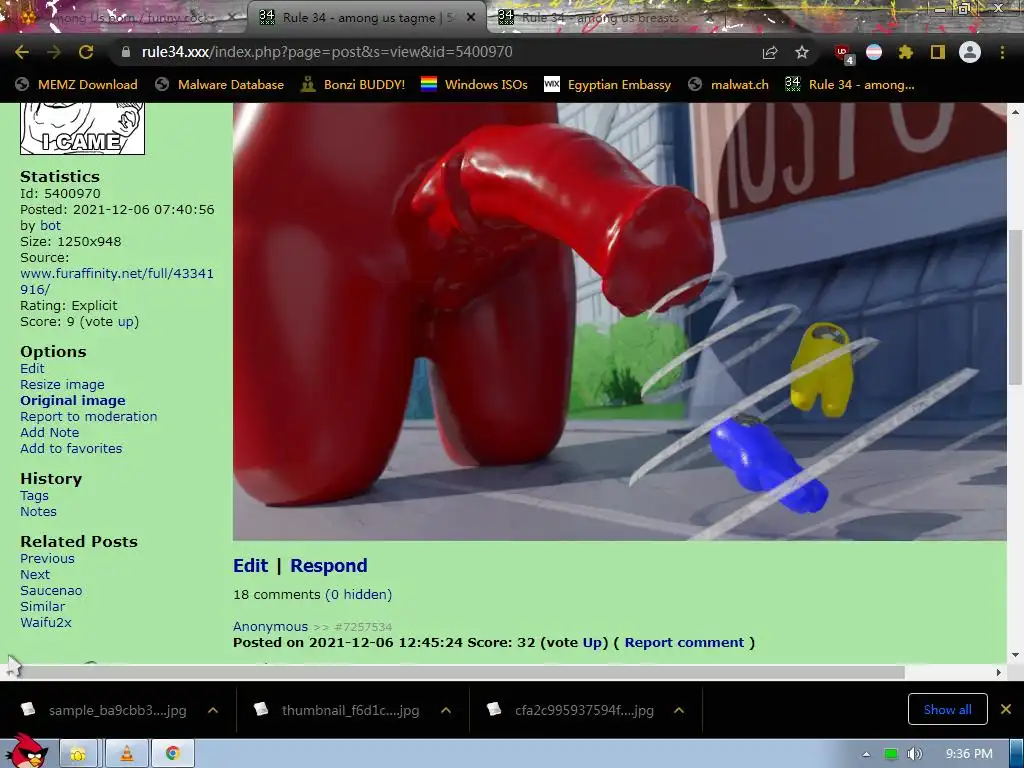Screen dimensions: 1024x768
Task: Go to Previous related post
Action: [47, 558]
